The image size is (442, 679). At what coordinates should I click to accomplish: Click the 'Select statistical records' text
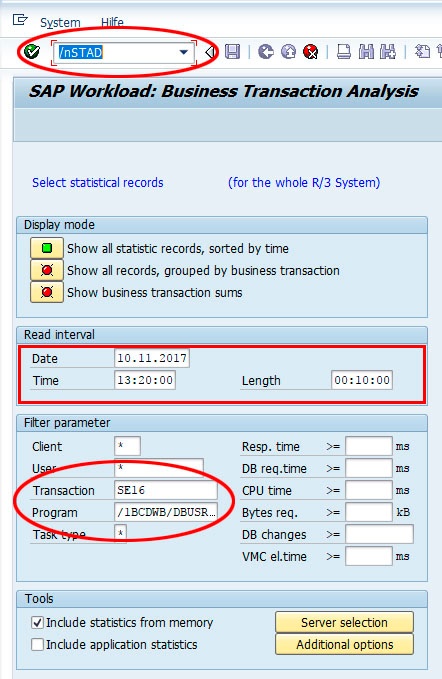(98, 182)
